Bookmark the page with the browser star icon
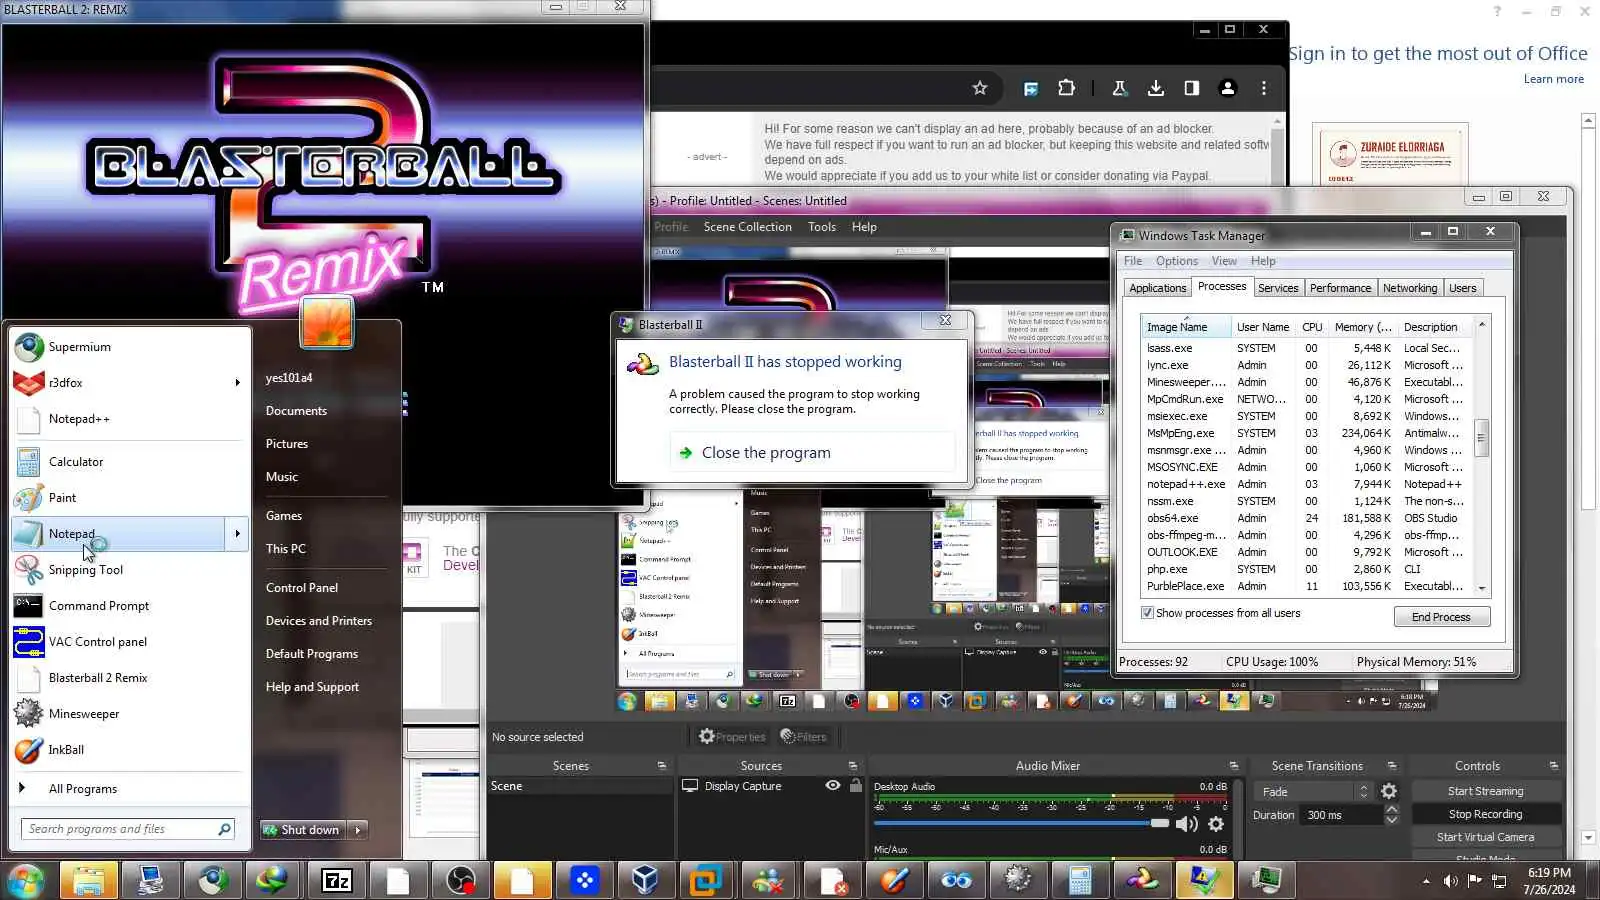Viewport: 1600px width, 900px height. 980,88
